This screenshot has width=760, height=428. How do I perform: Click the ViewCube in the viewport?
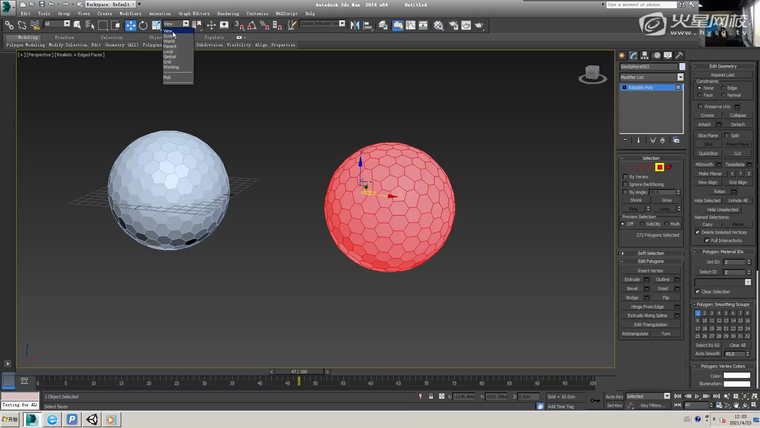pos(592,73)
